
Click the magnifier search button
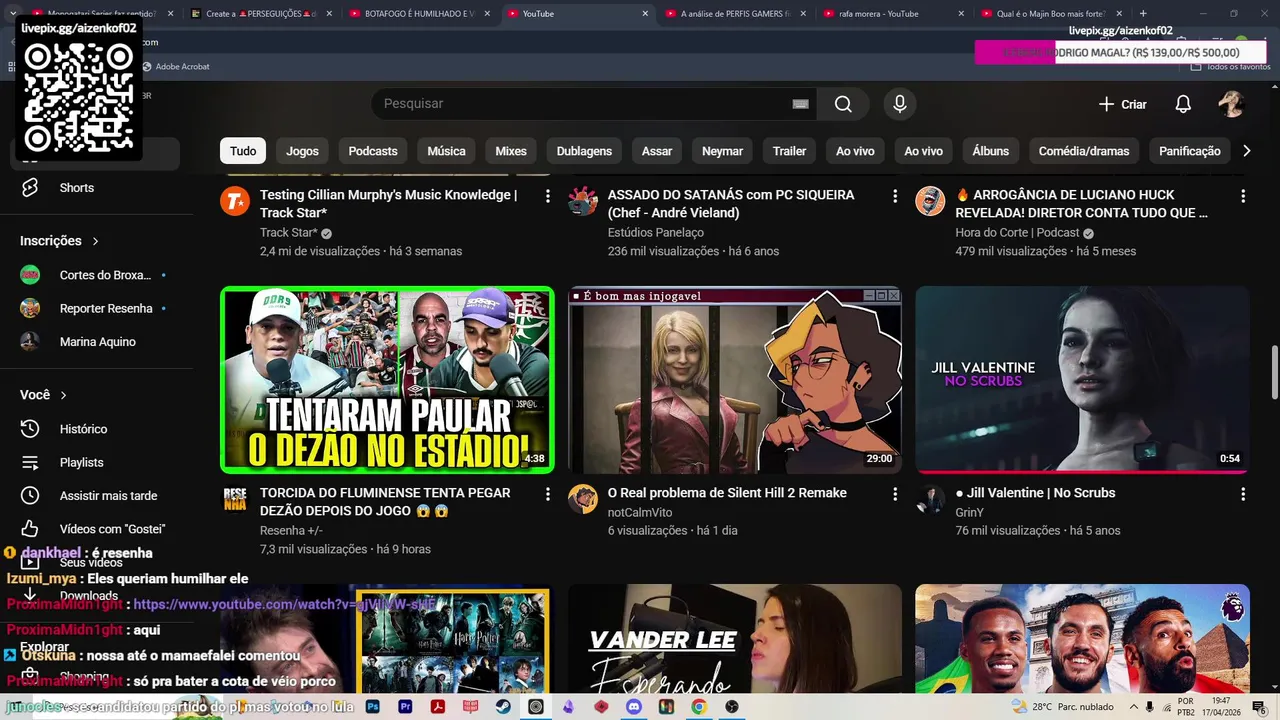[x=843, y=104]
